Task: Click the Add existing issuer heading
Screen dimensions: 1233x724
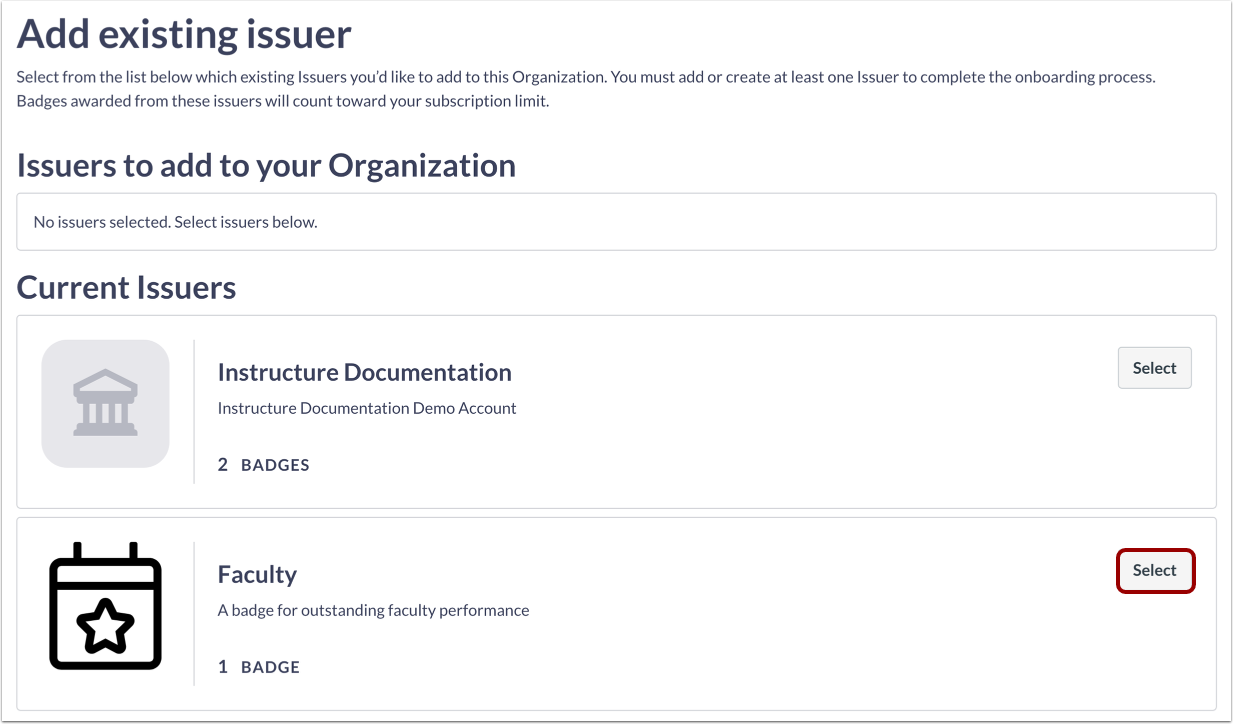Action: click(x=184, y=33)
